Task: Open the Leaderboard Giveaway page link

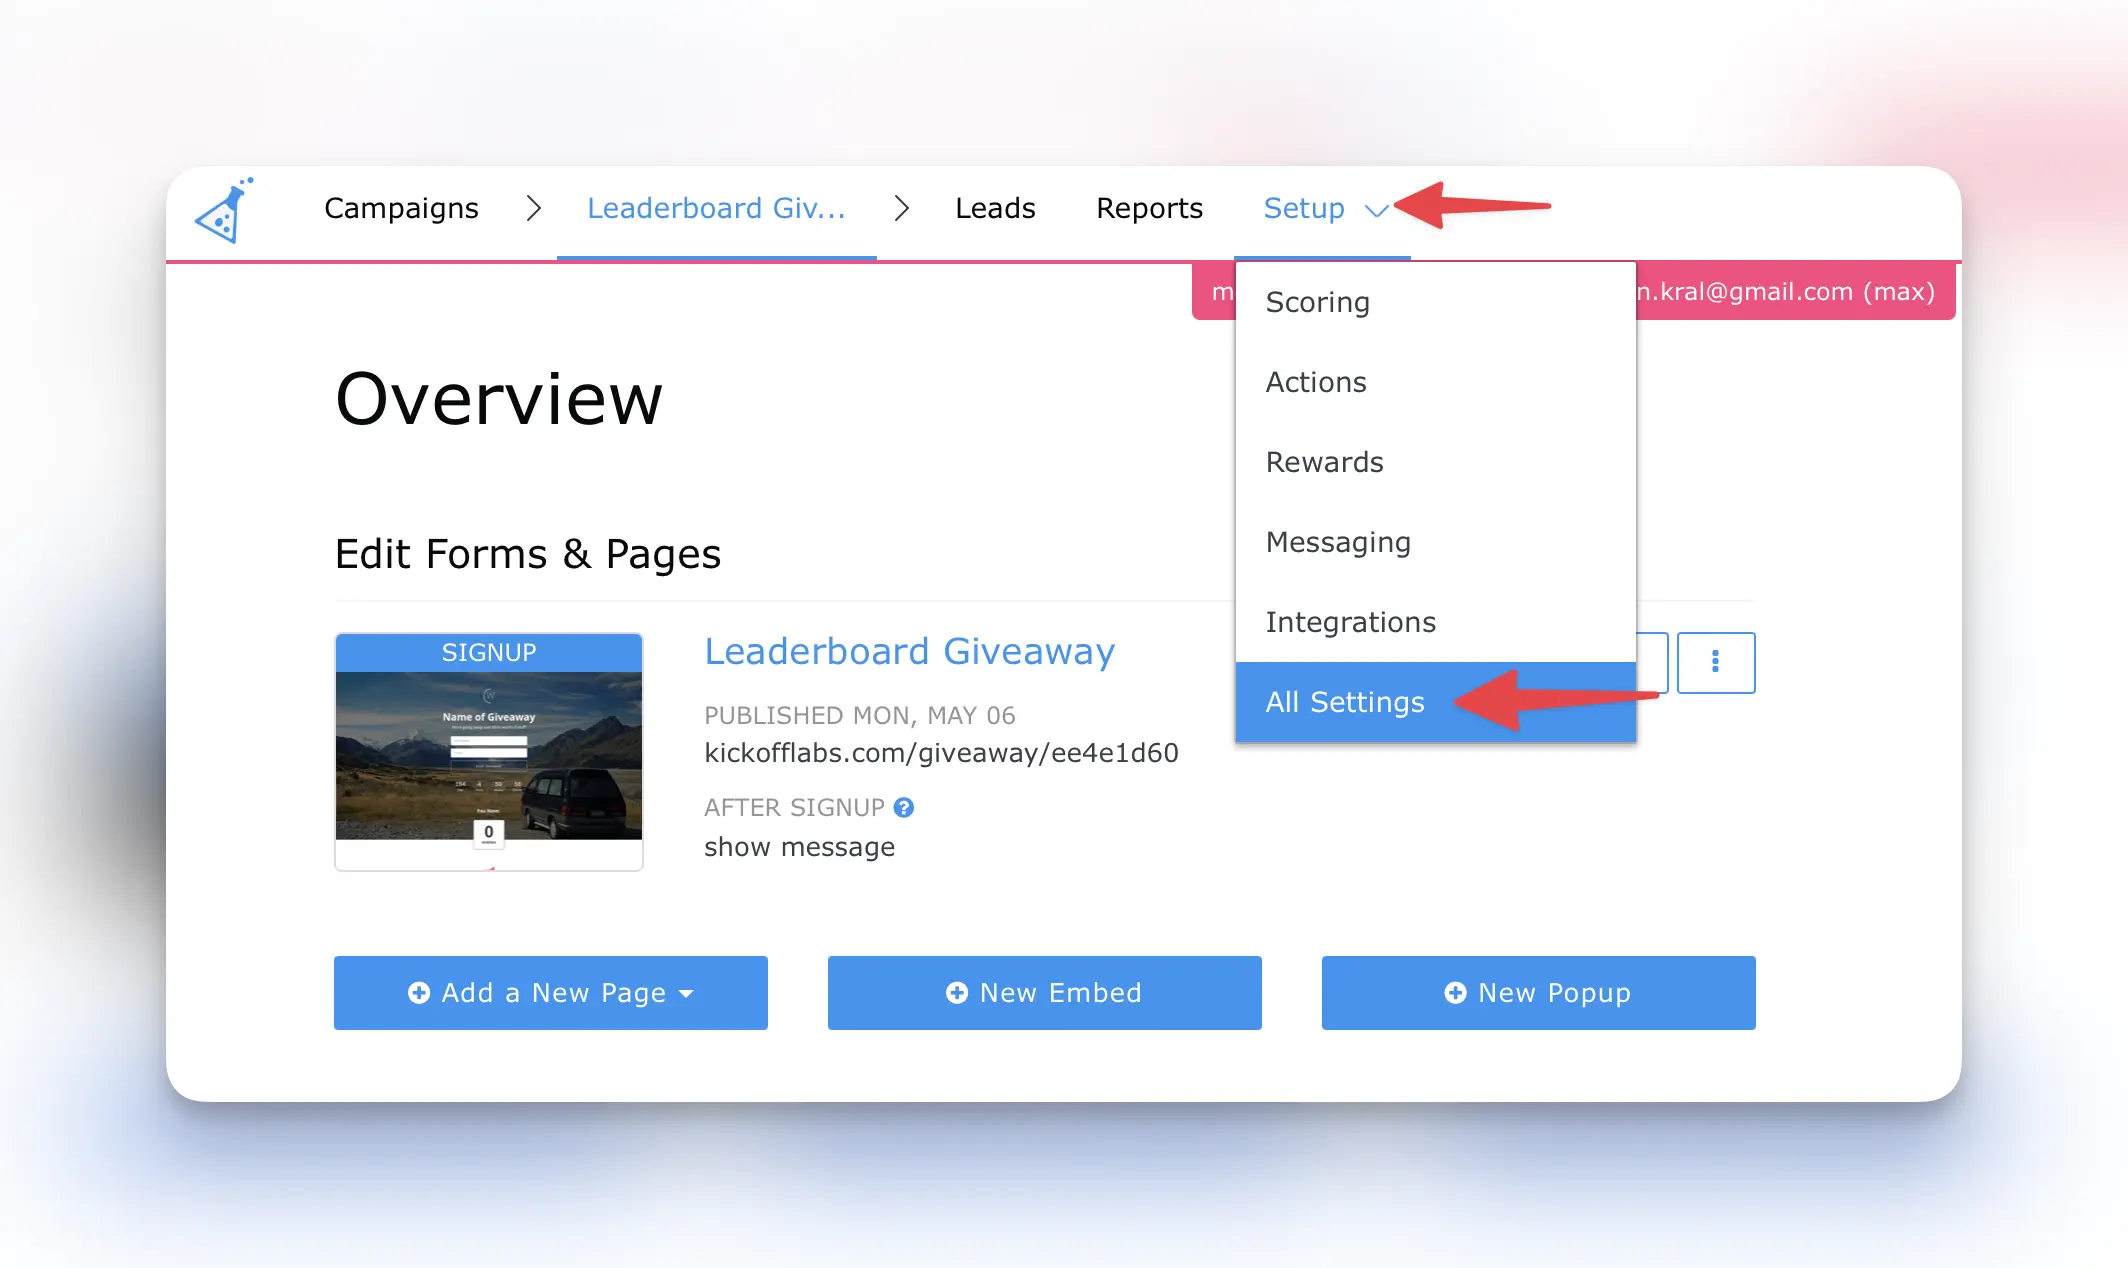Action: (x=909, y=651)
